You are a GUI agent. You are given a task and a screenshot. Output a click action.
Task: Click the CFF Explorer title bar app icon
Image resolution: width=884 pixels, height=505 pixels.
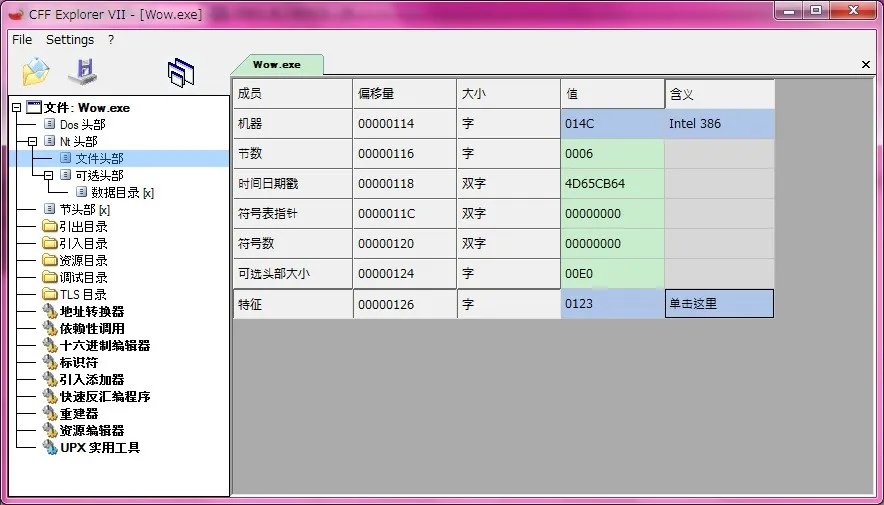[x=16, y=14]
